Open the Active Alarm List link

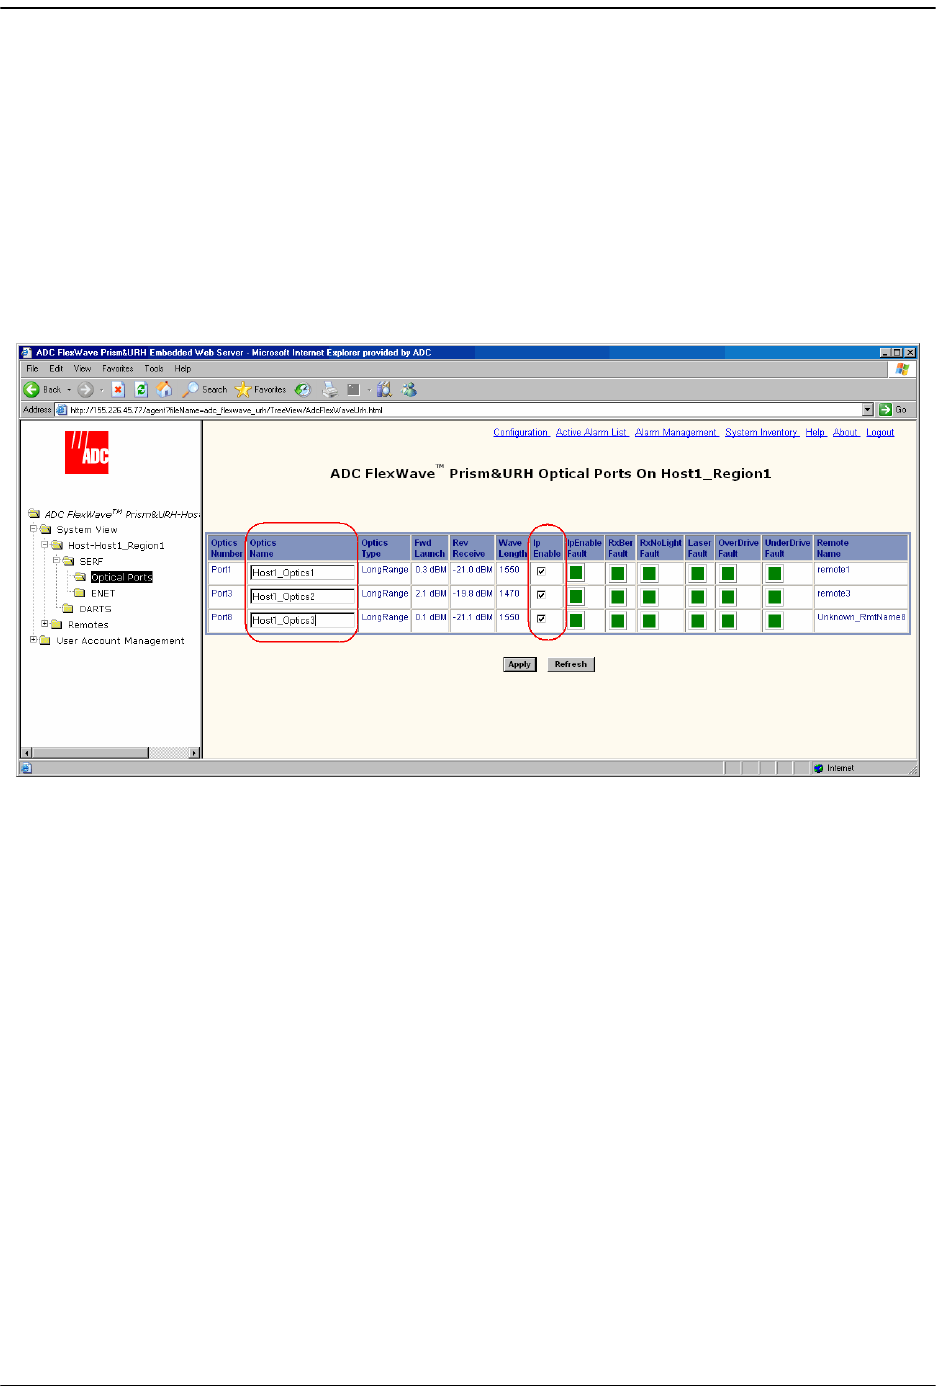point(592,433)
